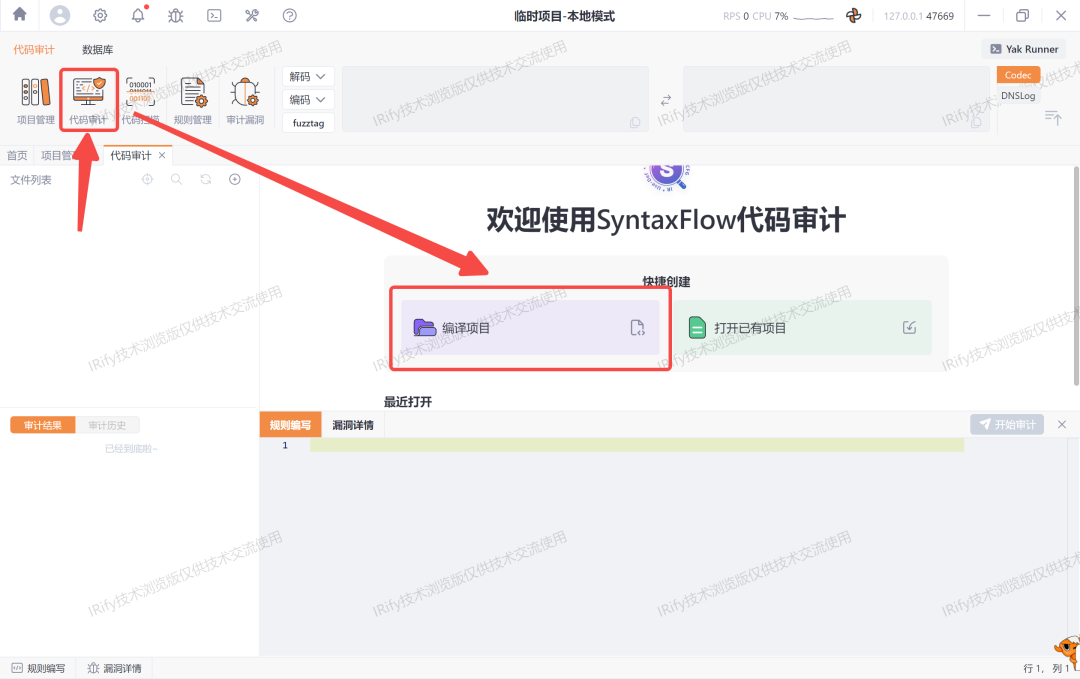Click the 127.0.0.1 47669 address text
The height and width of the screenshot is (679, 1080).
(919, 16)
